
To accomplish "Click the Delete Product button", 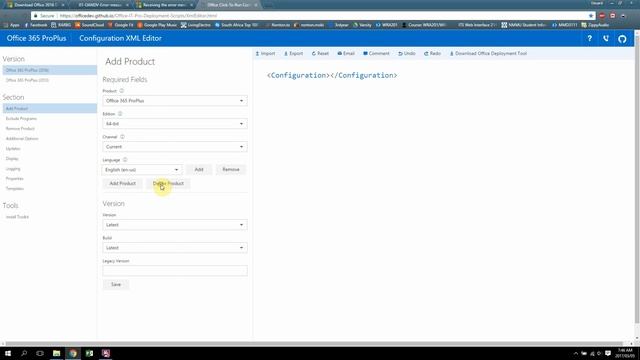I will pyautogui.click(x=168, y=183).
